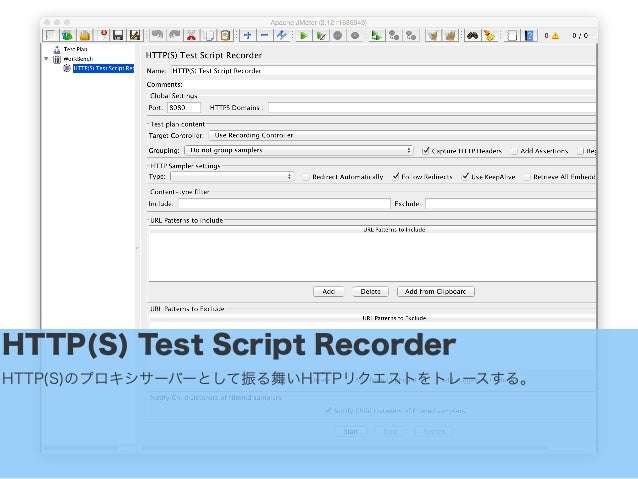
Task: Click the Toggle enable/disable icon
Action: (x=282, y=35)
